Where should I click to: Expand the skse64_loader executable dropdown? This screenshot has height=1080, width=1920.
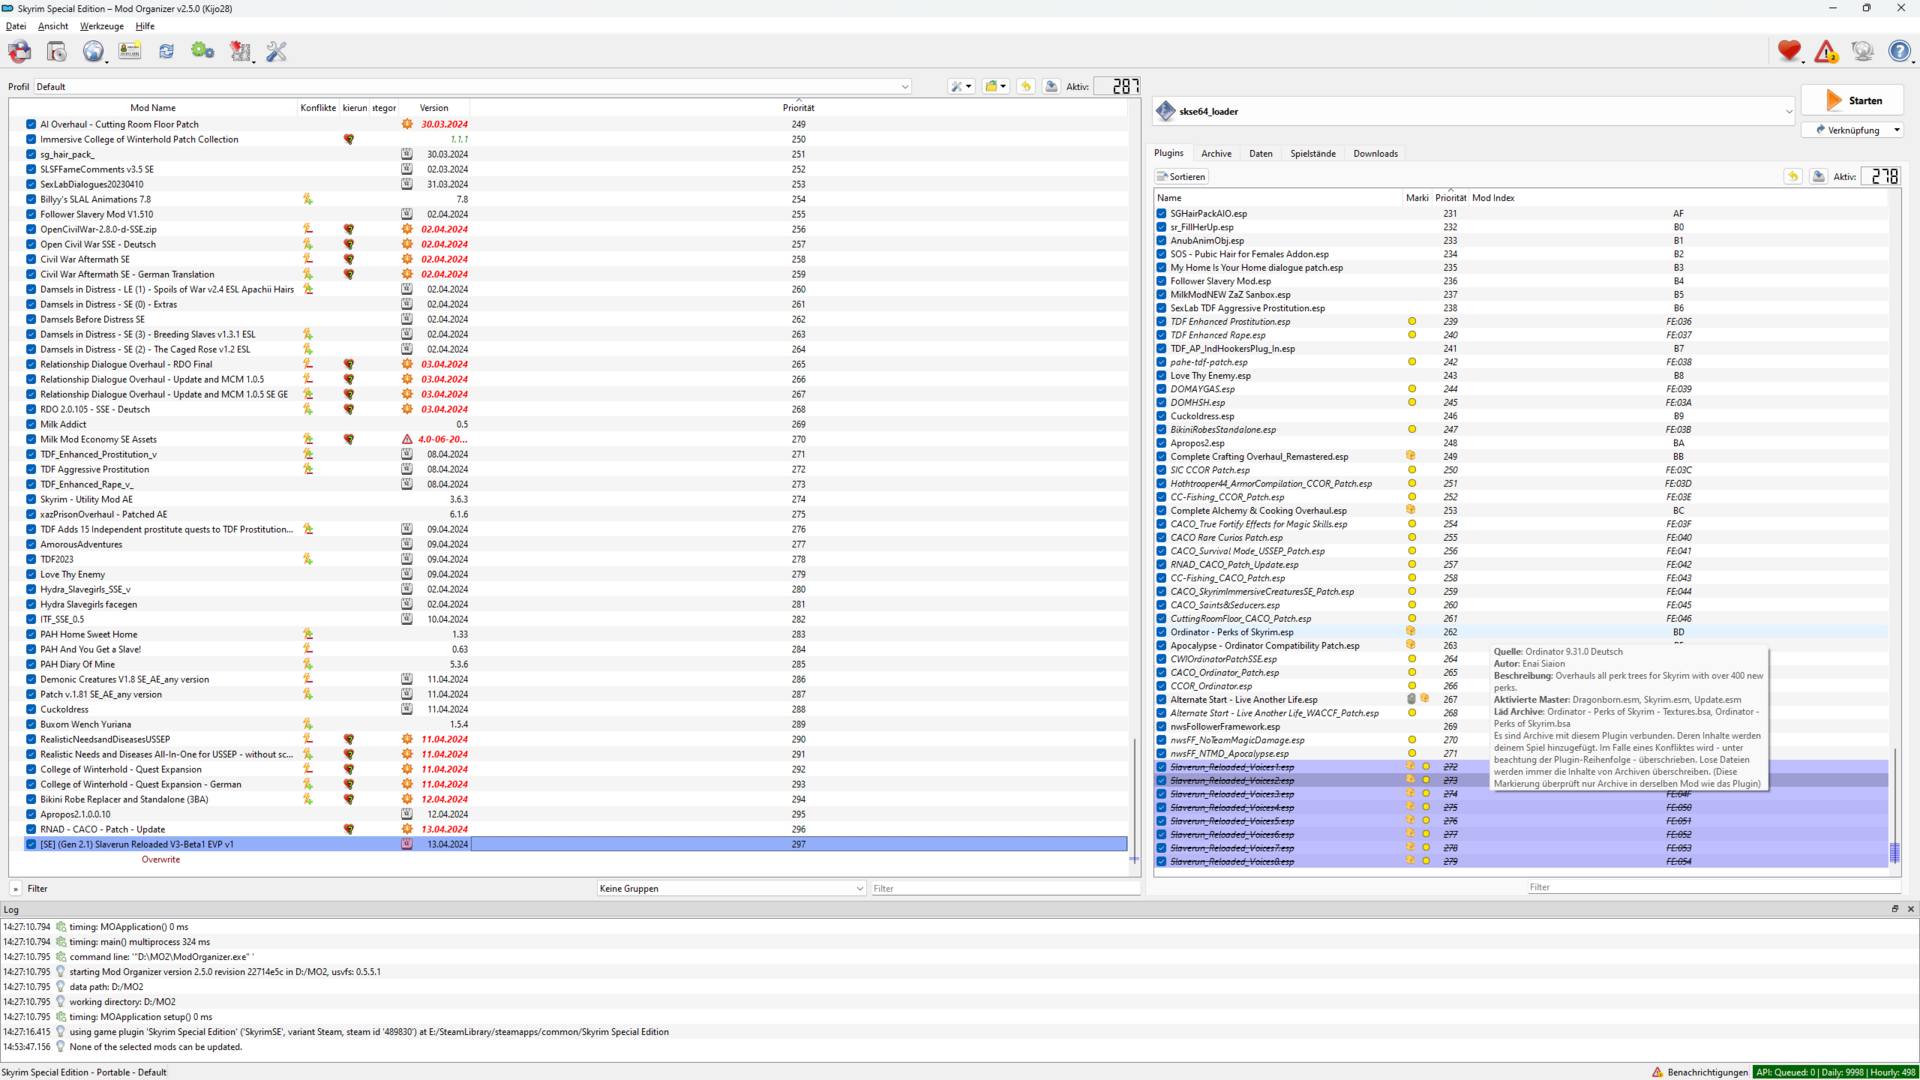tap(1475, 112)
